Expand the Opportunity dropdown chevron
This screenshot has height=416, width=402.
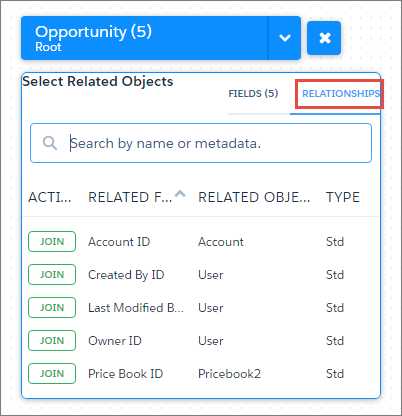click(285, 38)
